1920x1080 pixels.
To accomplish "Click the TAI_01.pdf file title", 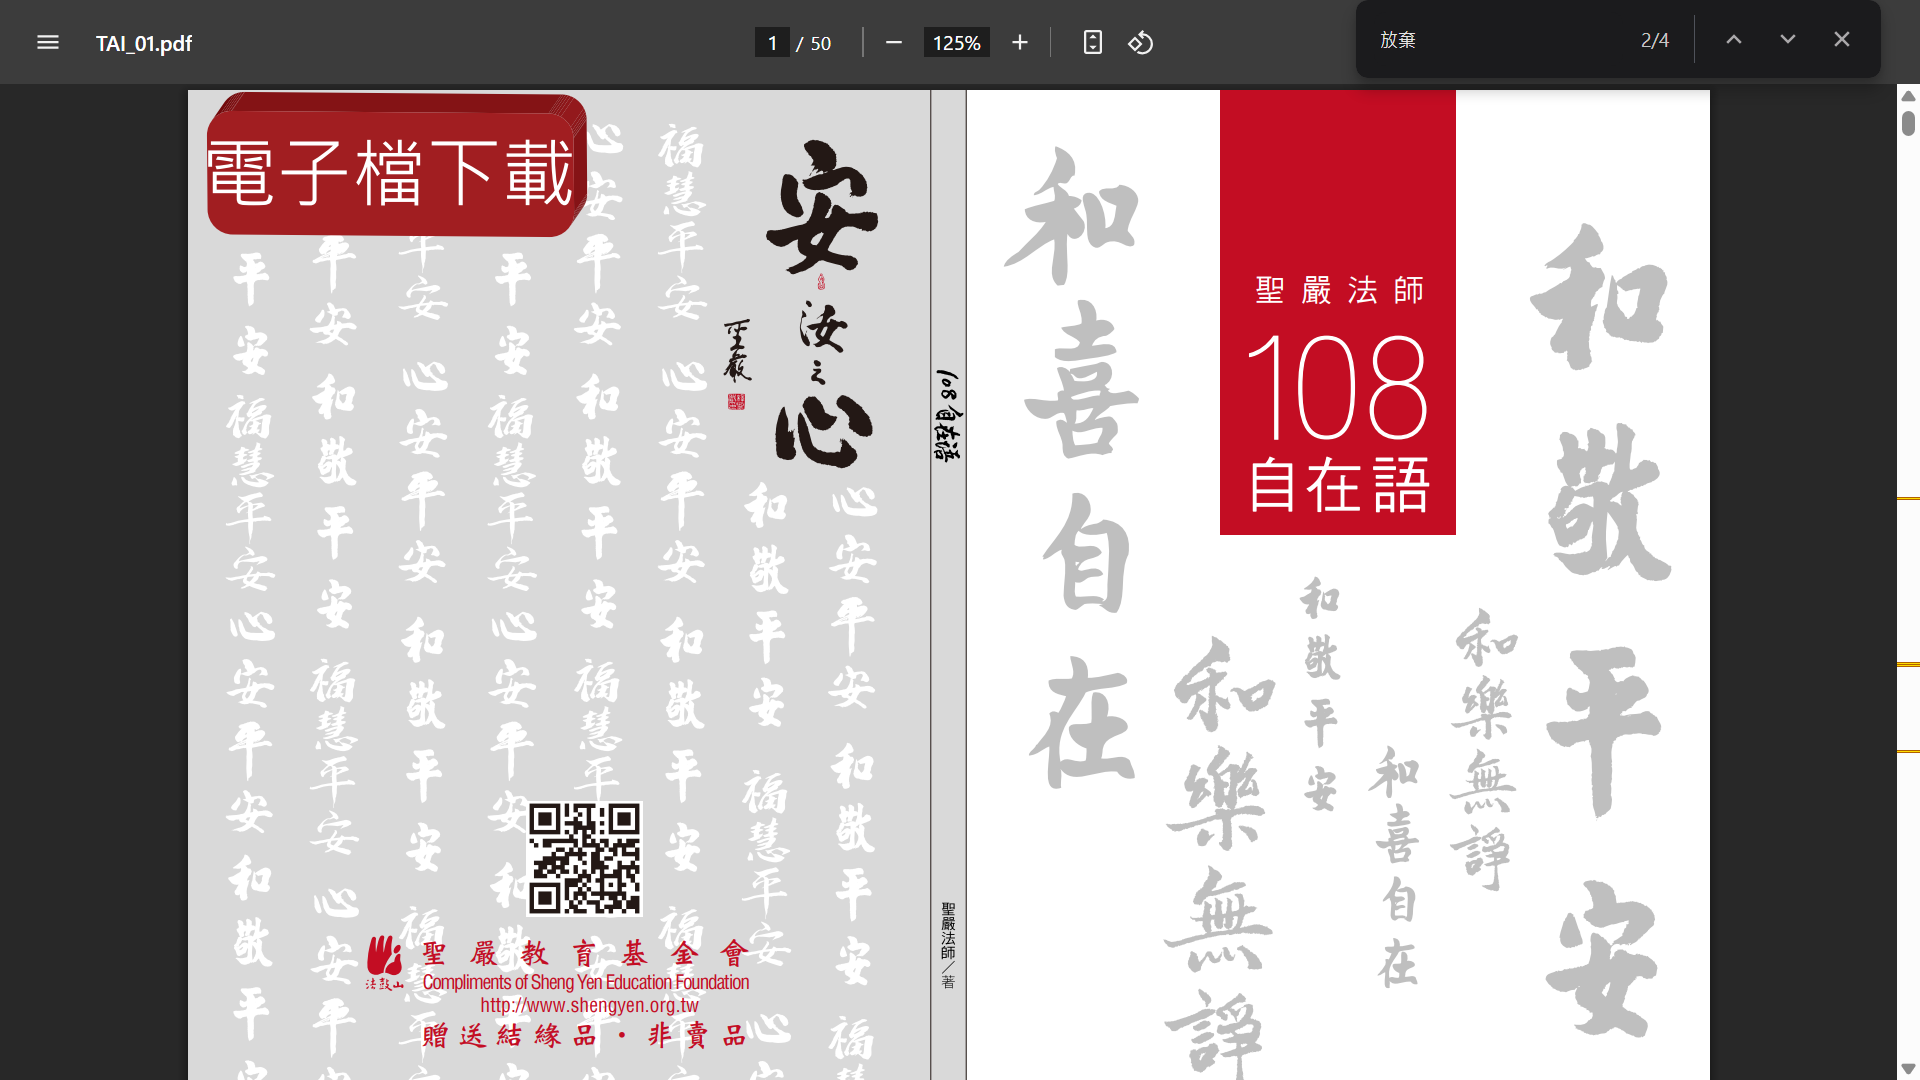I will click(144, 43).
